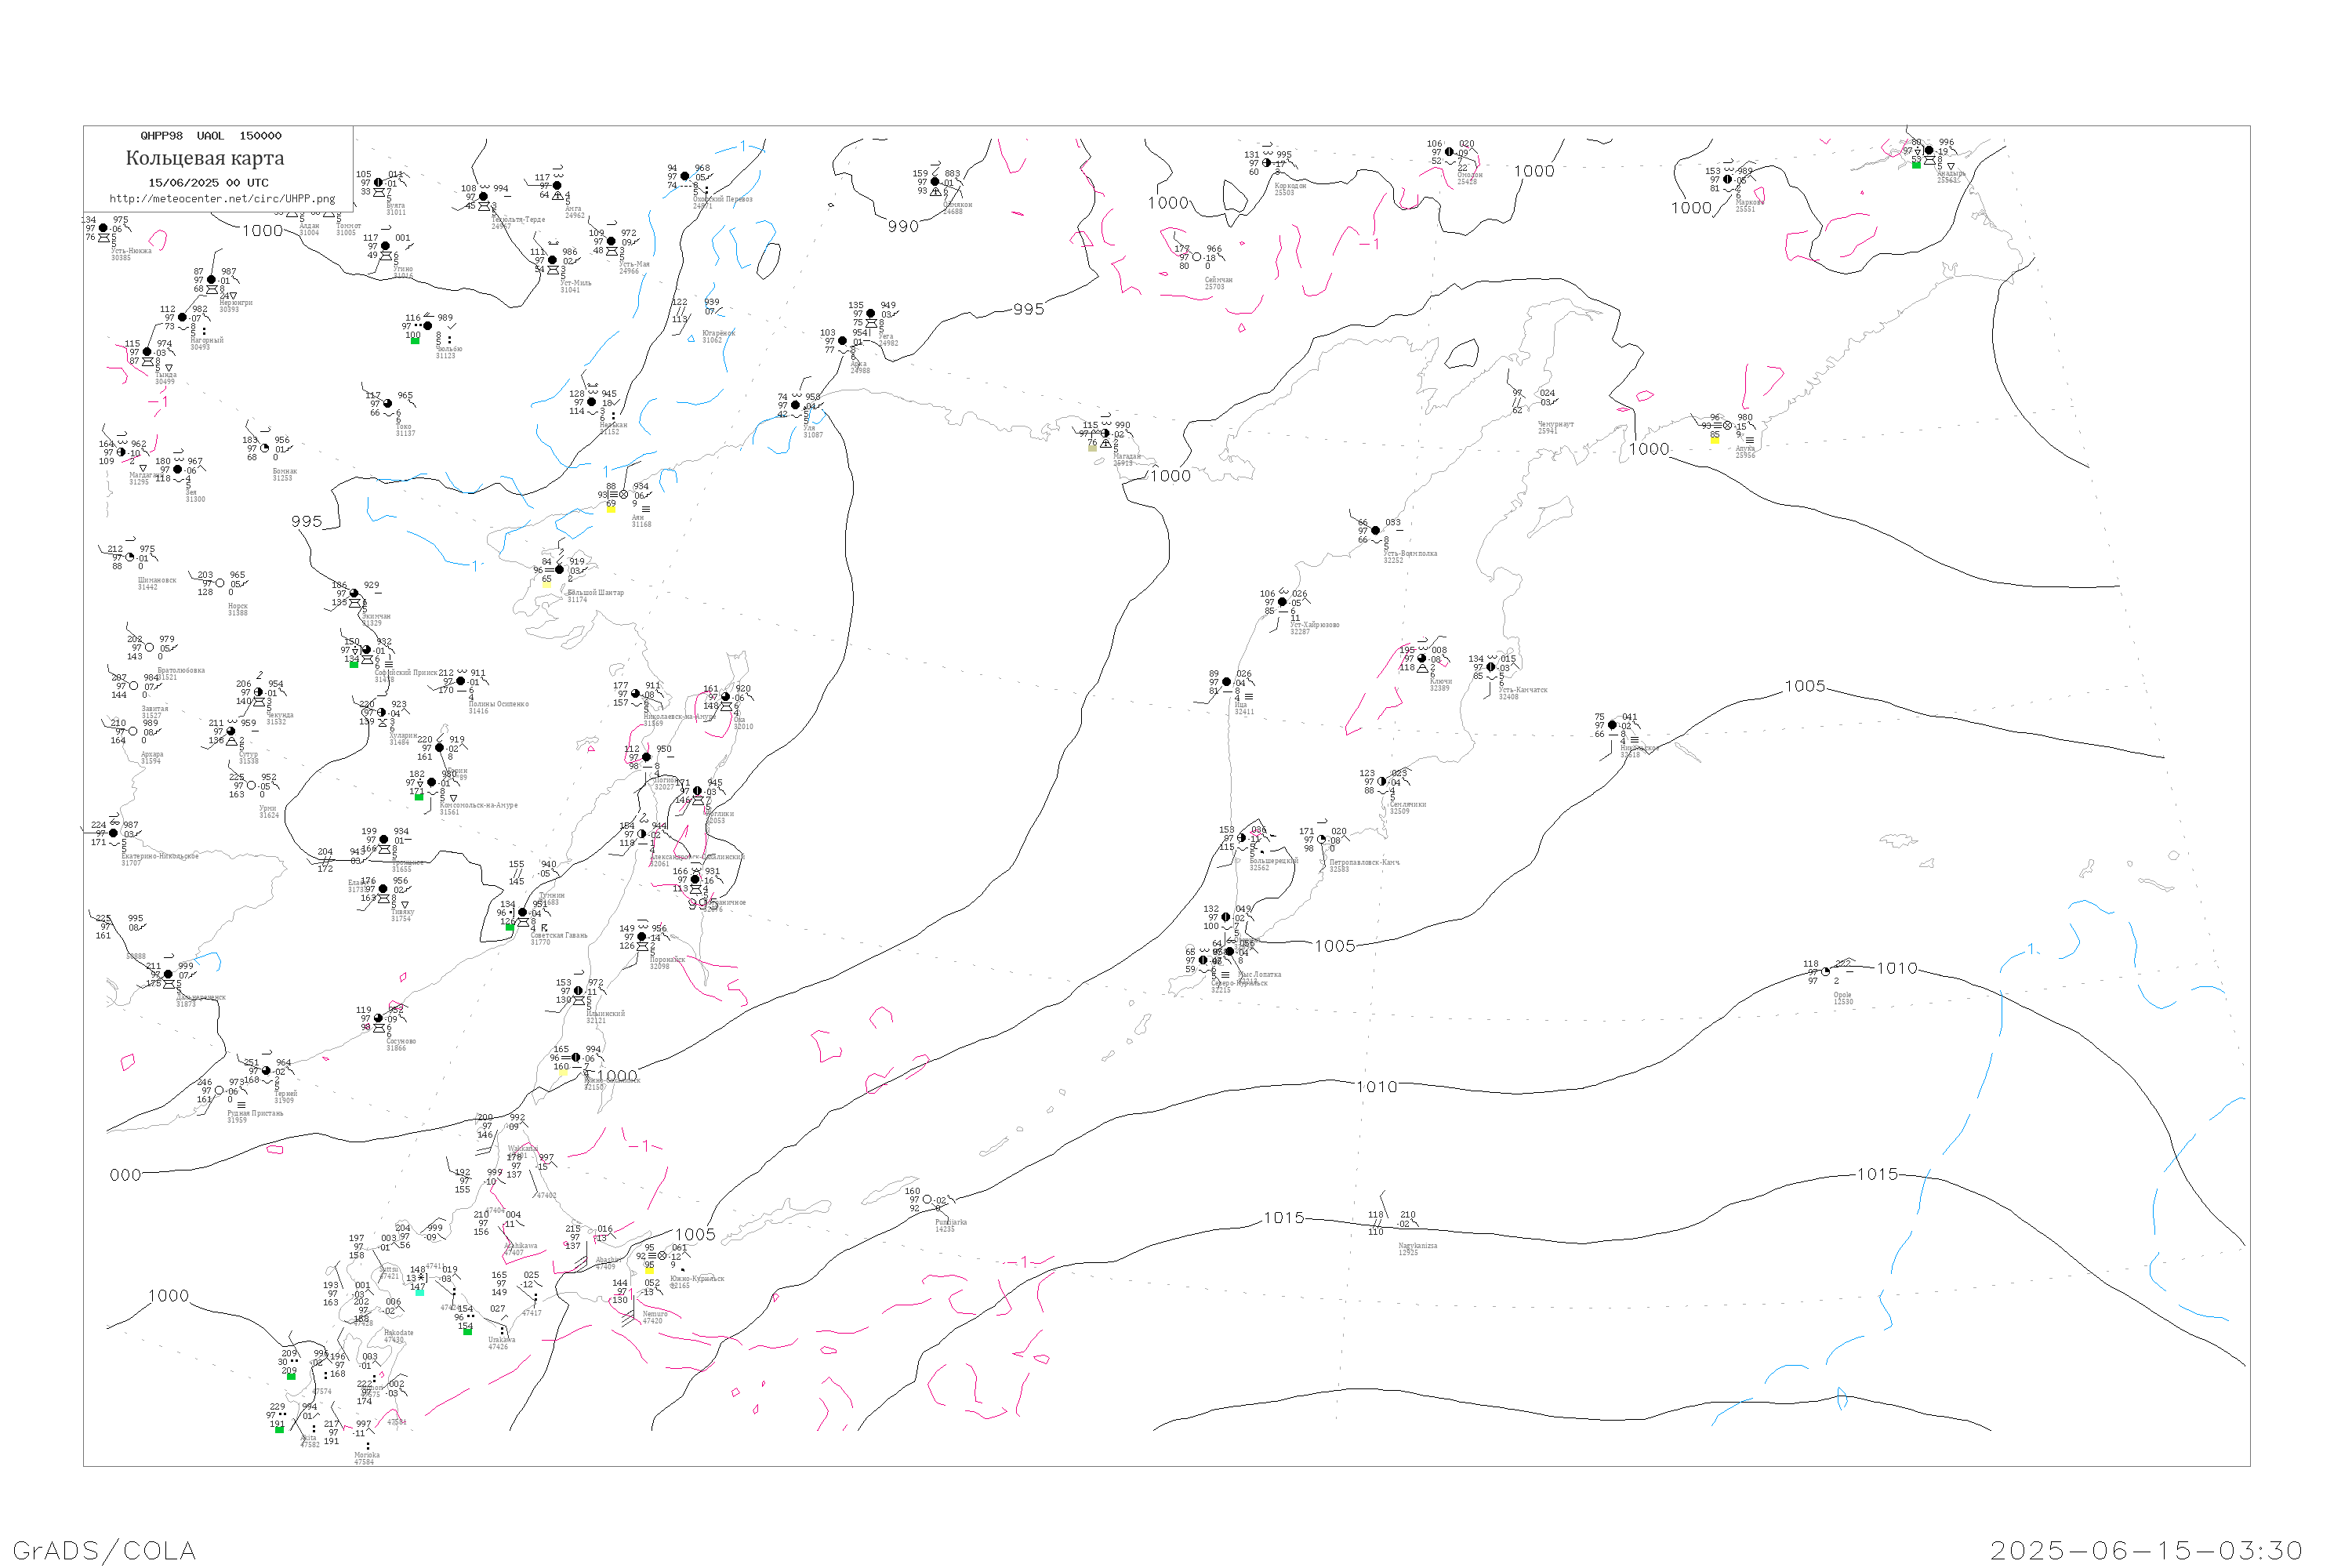The image size is (2352, 1568).
Task: Click the QHPP98 UAOL 150000 header text
Action: pyautogui.click(x=211, y=136)
